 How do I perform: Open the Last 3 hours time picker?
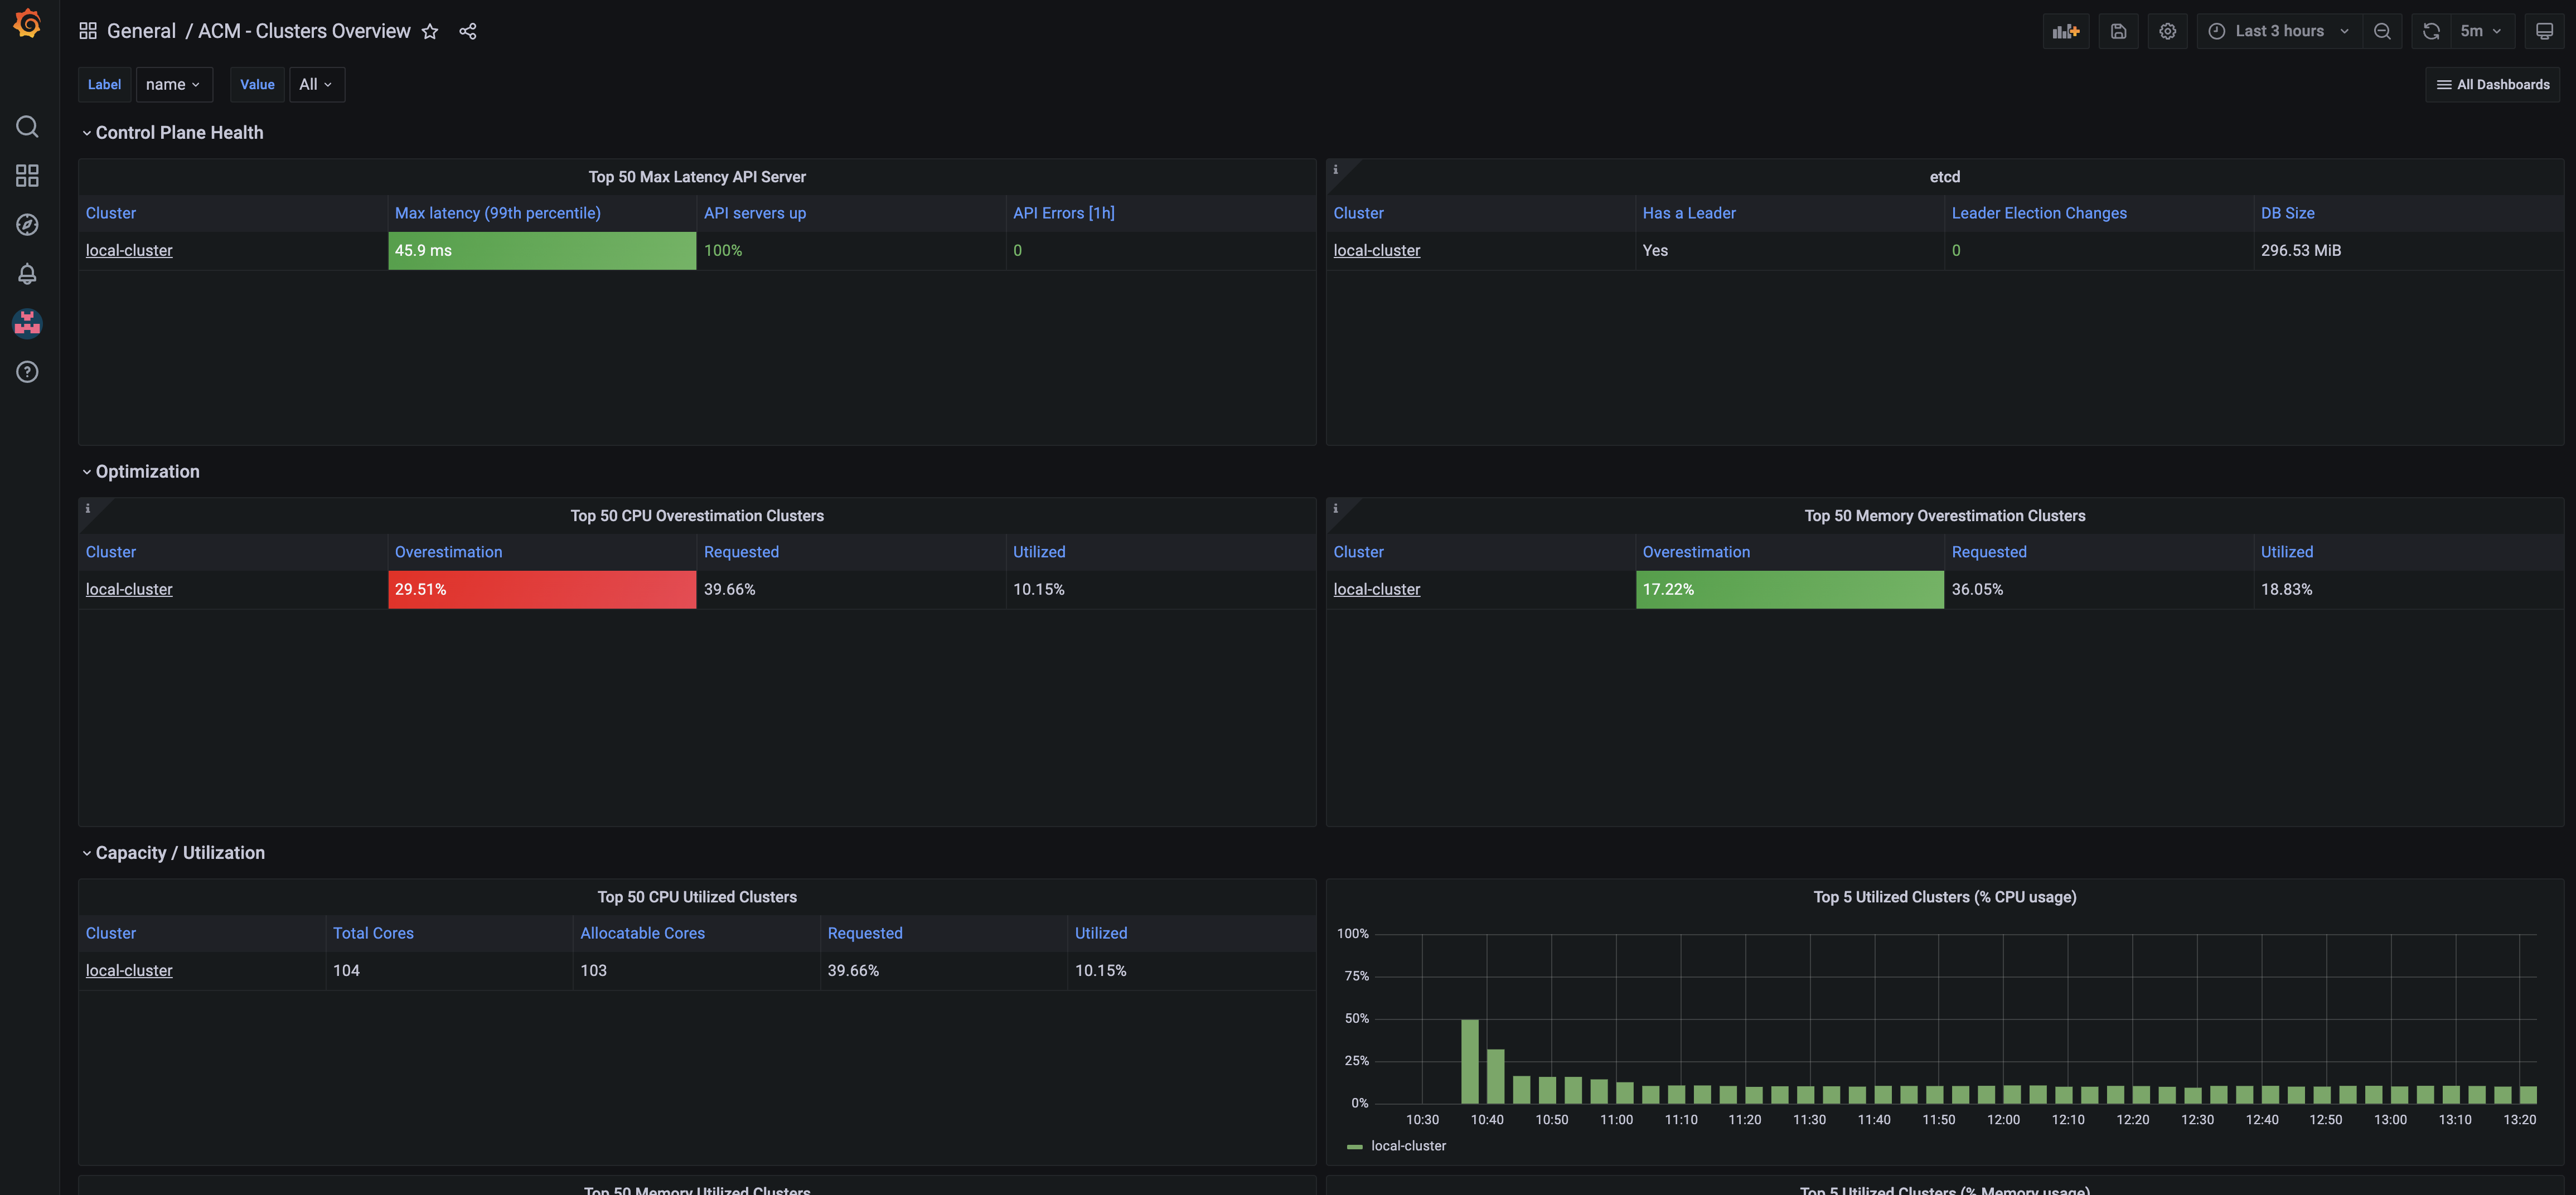click(x=2279, y=31)
